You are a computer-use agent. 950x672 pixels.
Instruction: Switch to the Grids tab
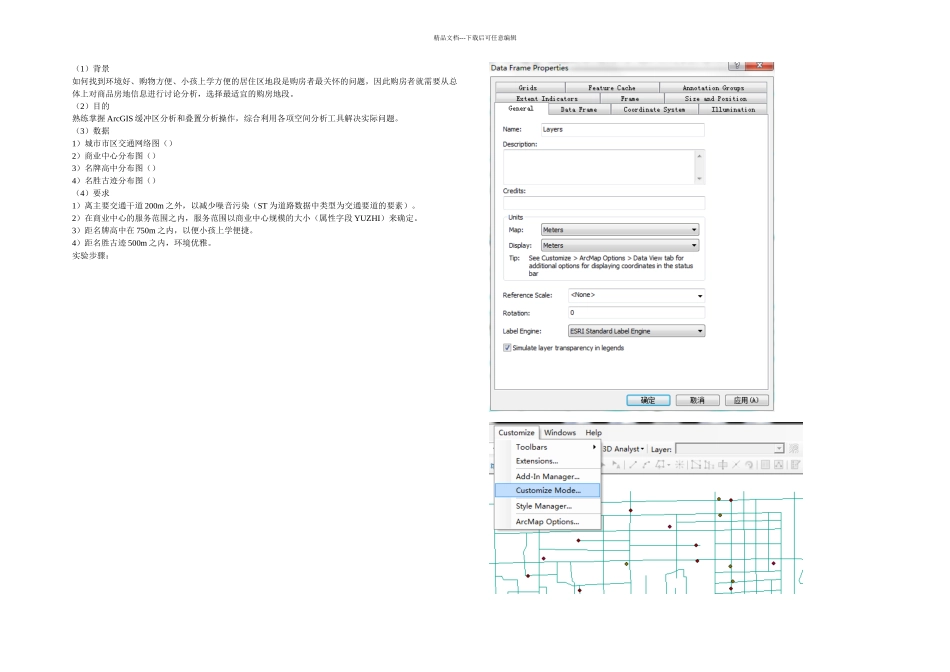coord(528,88)
